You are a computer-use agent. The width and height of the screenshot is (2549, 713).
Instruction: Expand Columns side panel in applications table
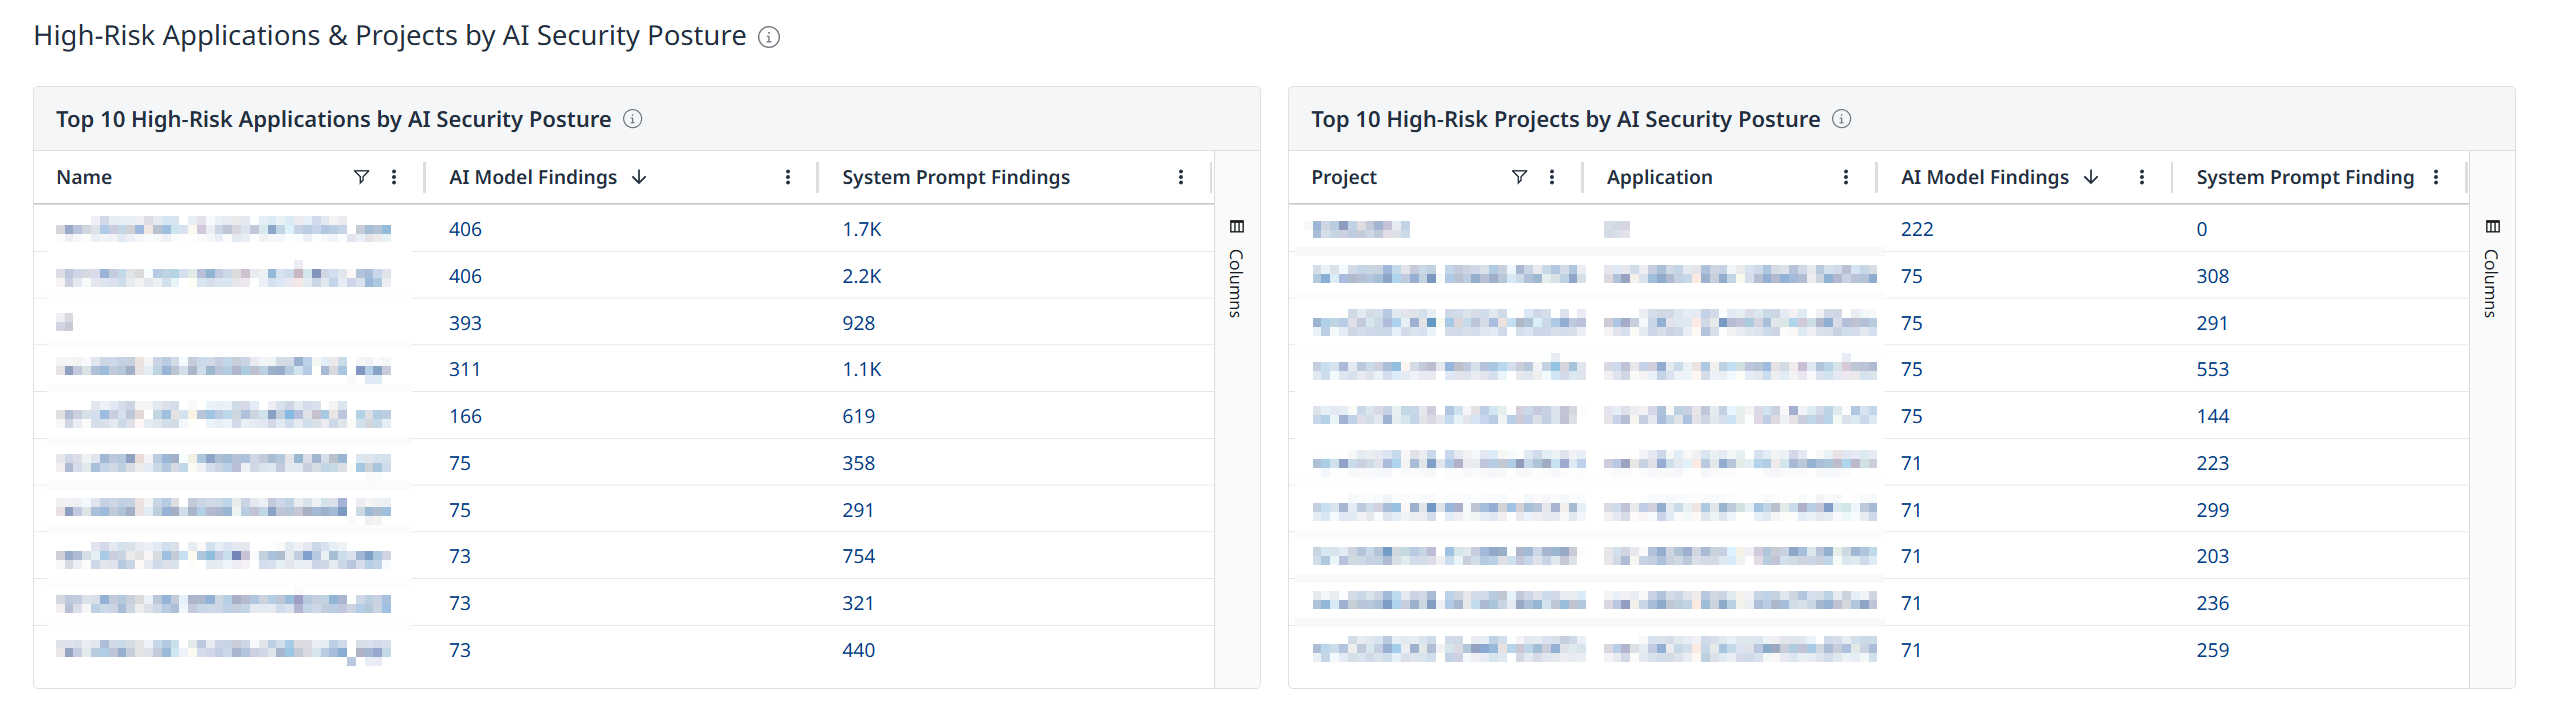coord(1236,268)
